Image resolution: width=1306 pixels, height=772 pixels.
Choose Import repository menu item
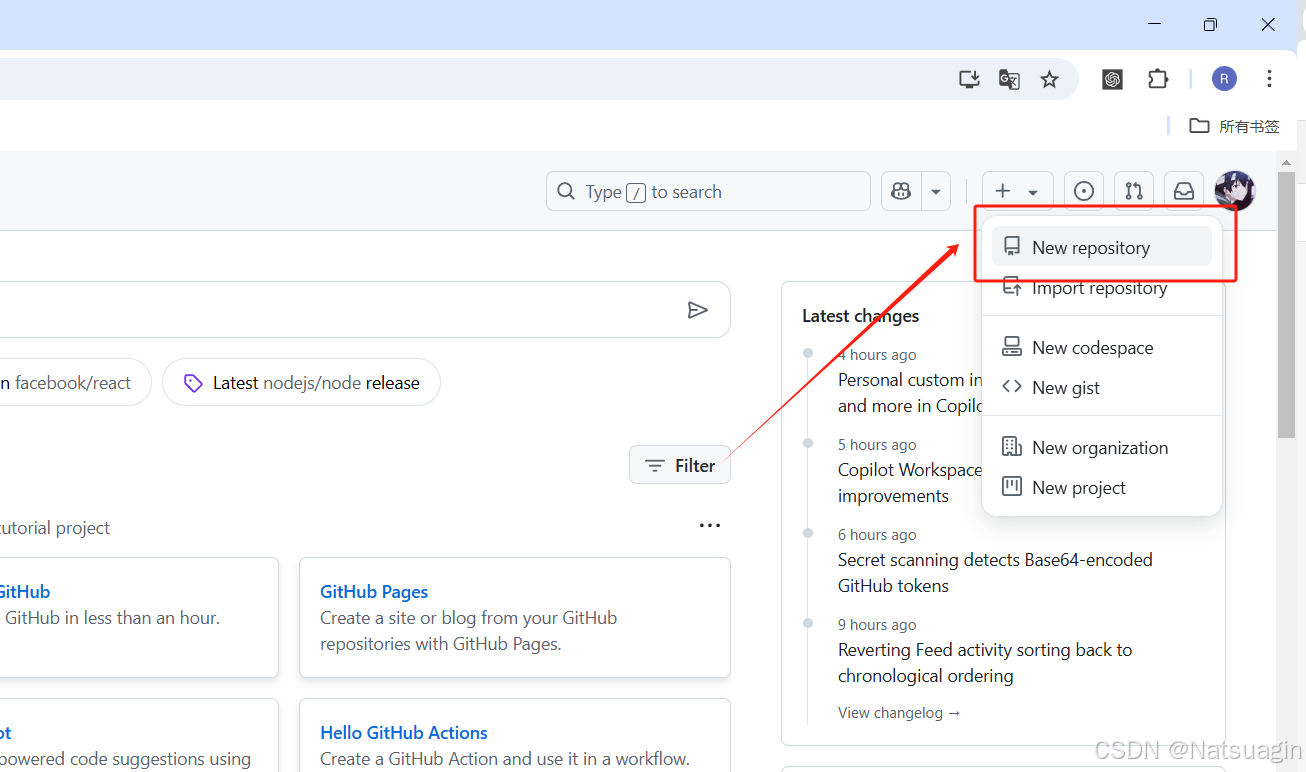1099,288
